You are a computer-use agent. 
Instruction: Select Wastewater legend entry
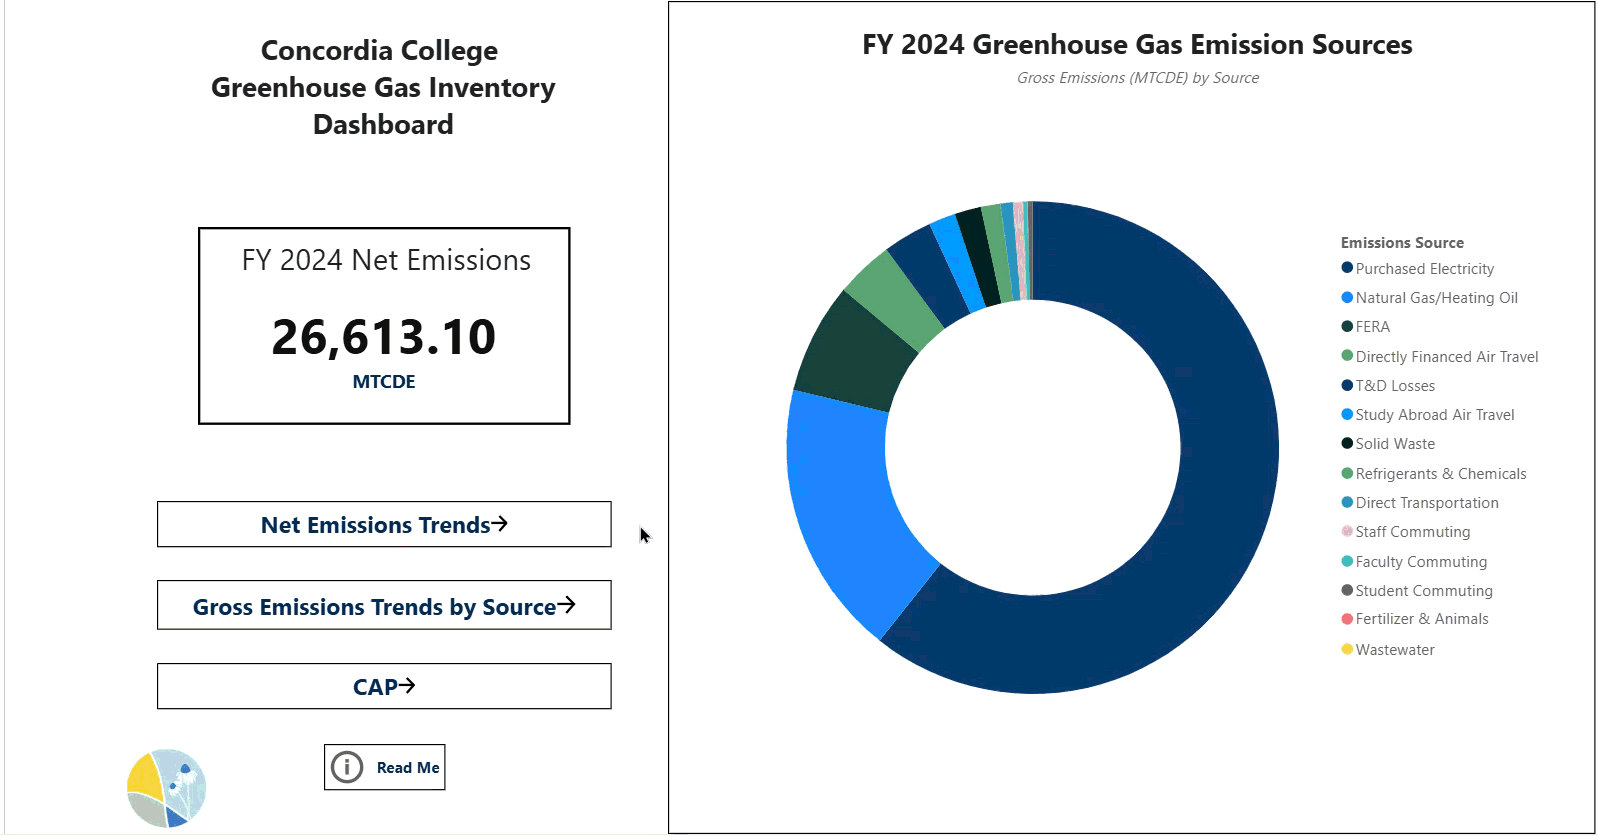coord(1394,650)
